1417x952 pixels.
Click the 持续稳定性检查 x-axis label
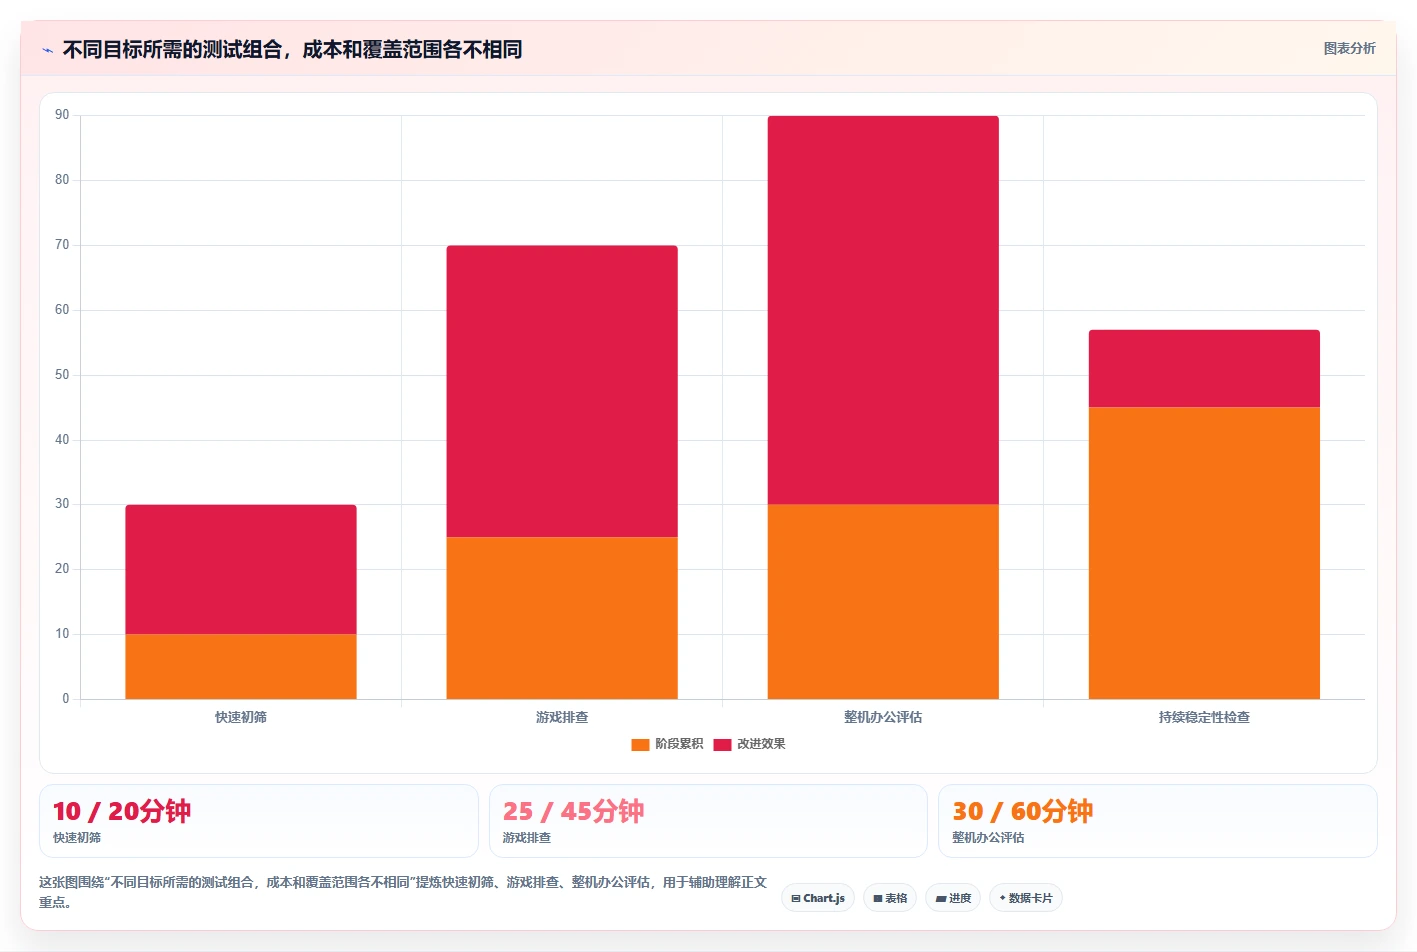coord(1204,717)
